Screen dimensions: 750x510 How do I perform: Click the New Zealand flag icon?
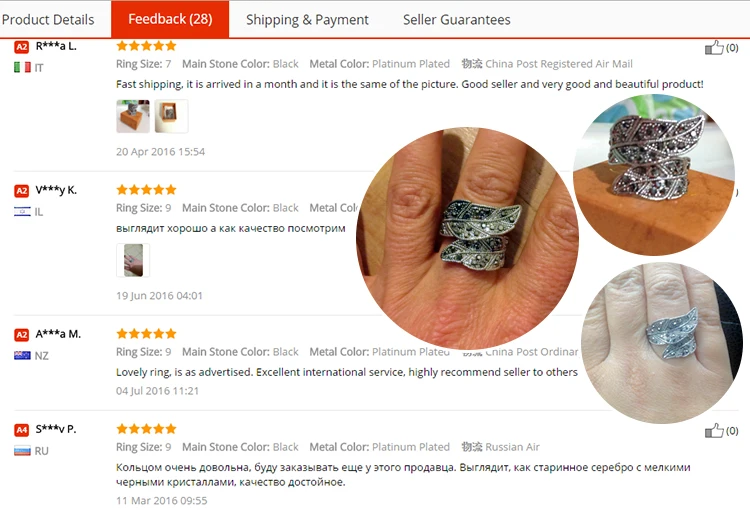[22, 355]
